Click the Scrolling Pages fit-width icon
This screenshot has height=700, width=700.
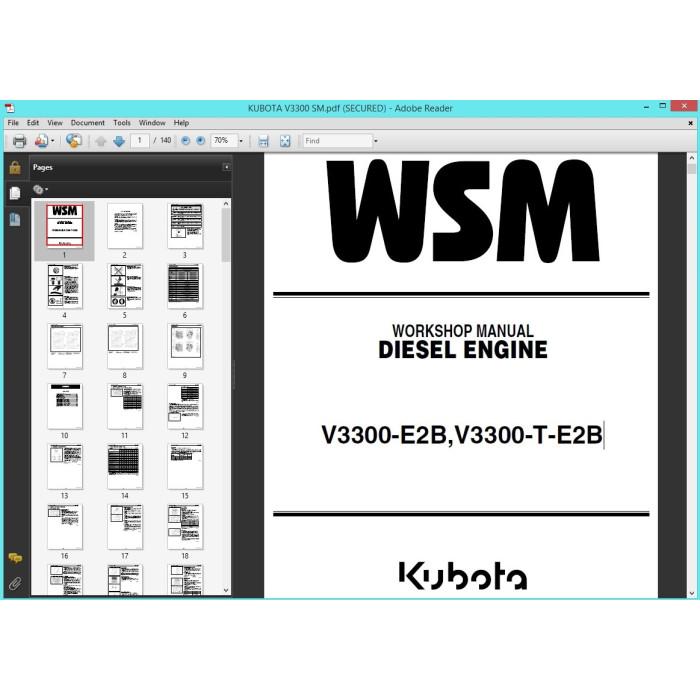click(263, 142)
